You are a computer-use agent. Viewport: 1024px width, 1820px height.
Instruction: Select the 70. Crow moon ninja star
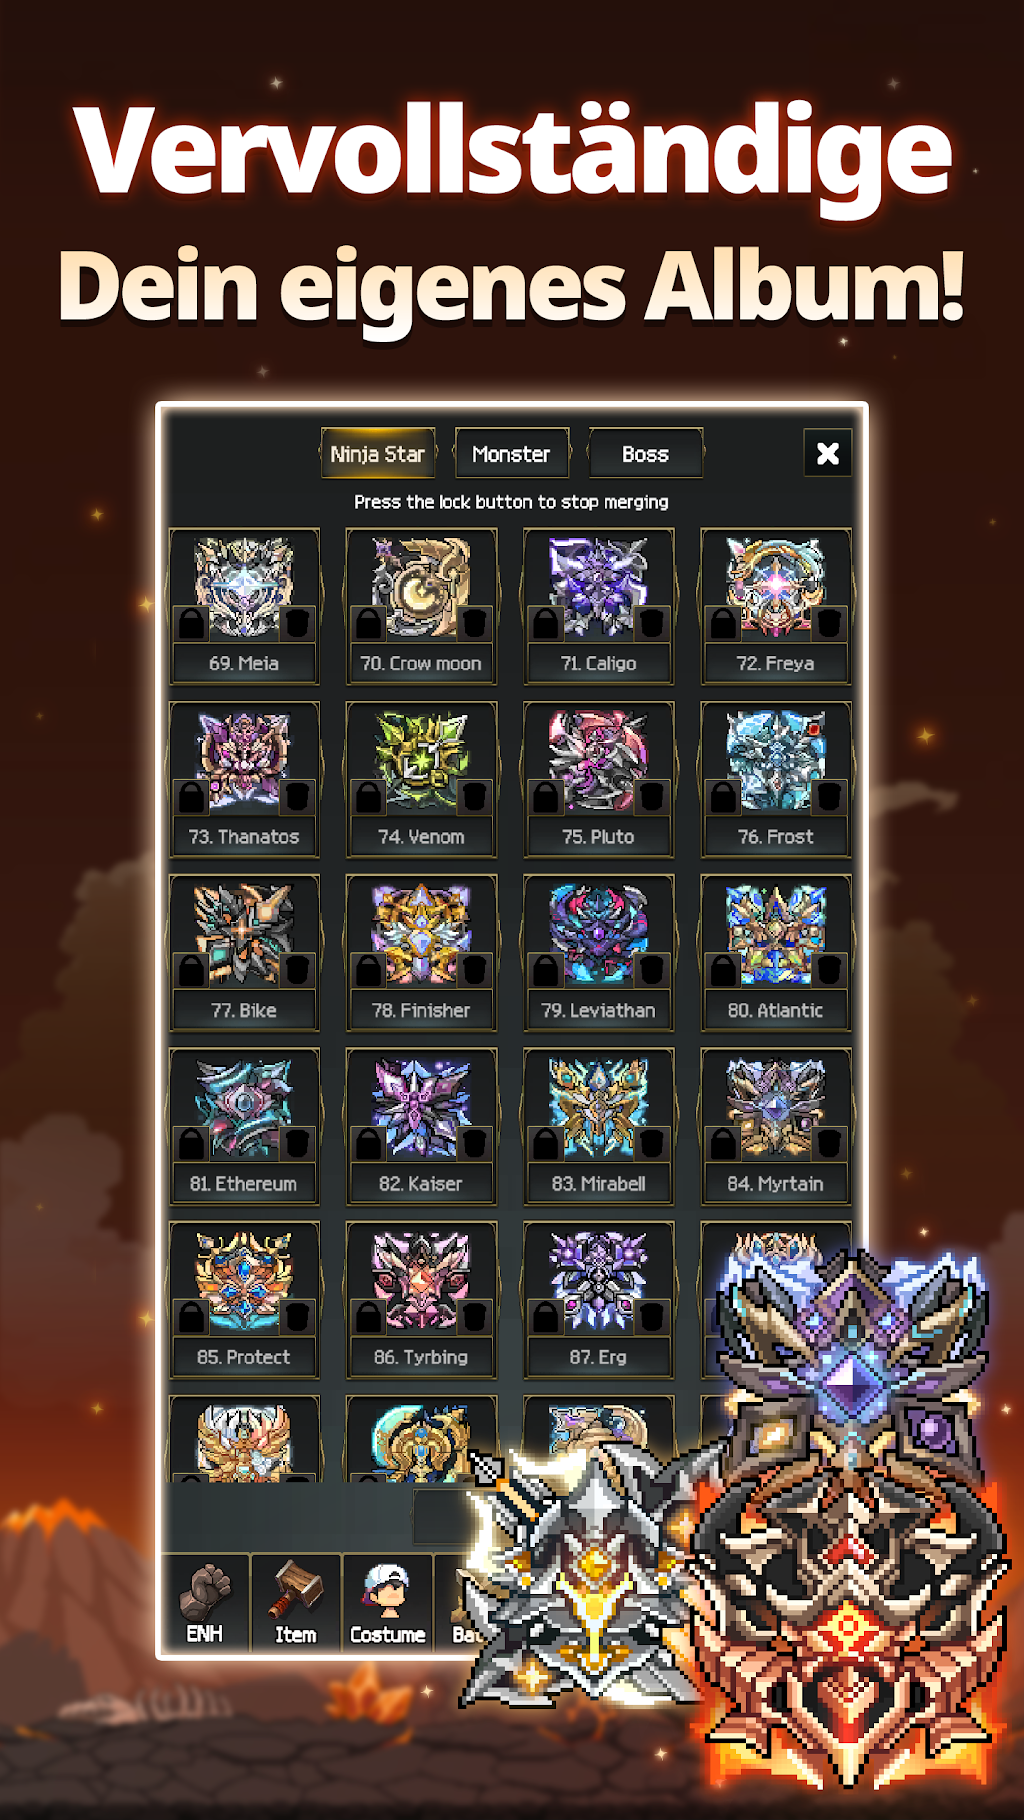click(x=421, y=606)
